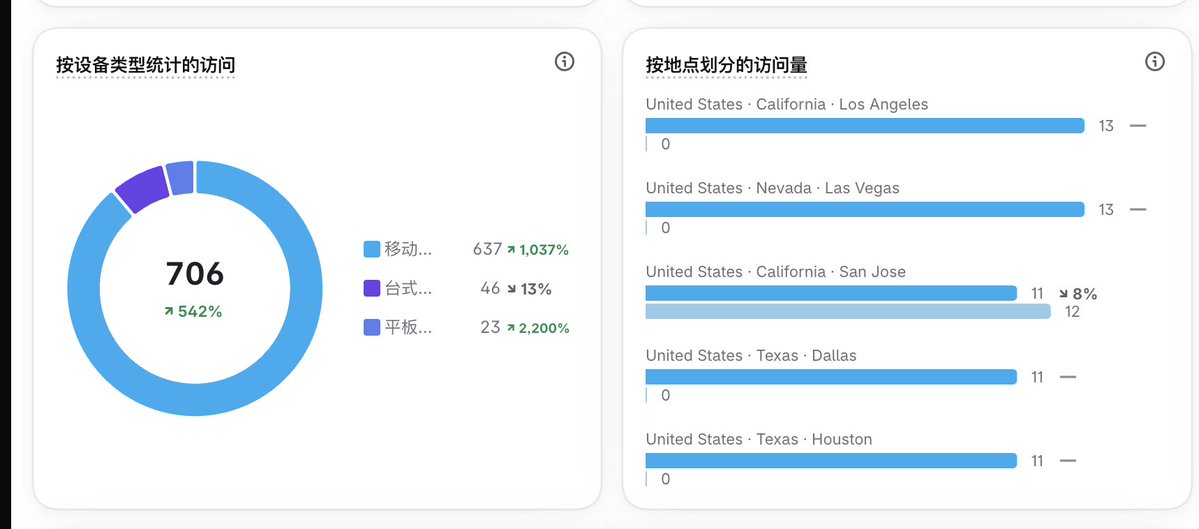Image resolution: width=1199 pixels, height=529 pixels.
Task: Click the Las Vegas current period bar
Action: (x=865, y=209)
